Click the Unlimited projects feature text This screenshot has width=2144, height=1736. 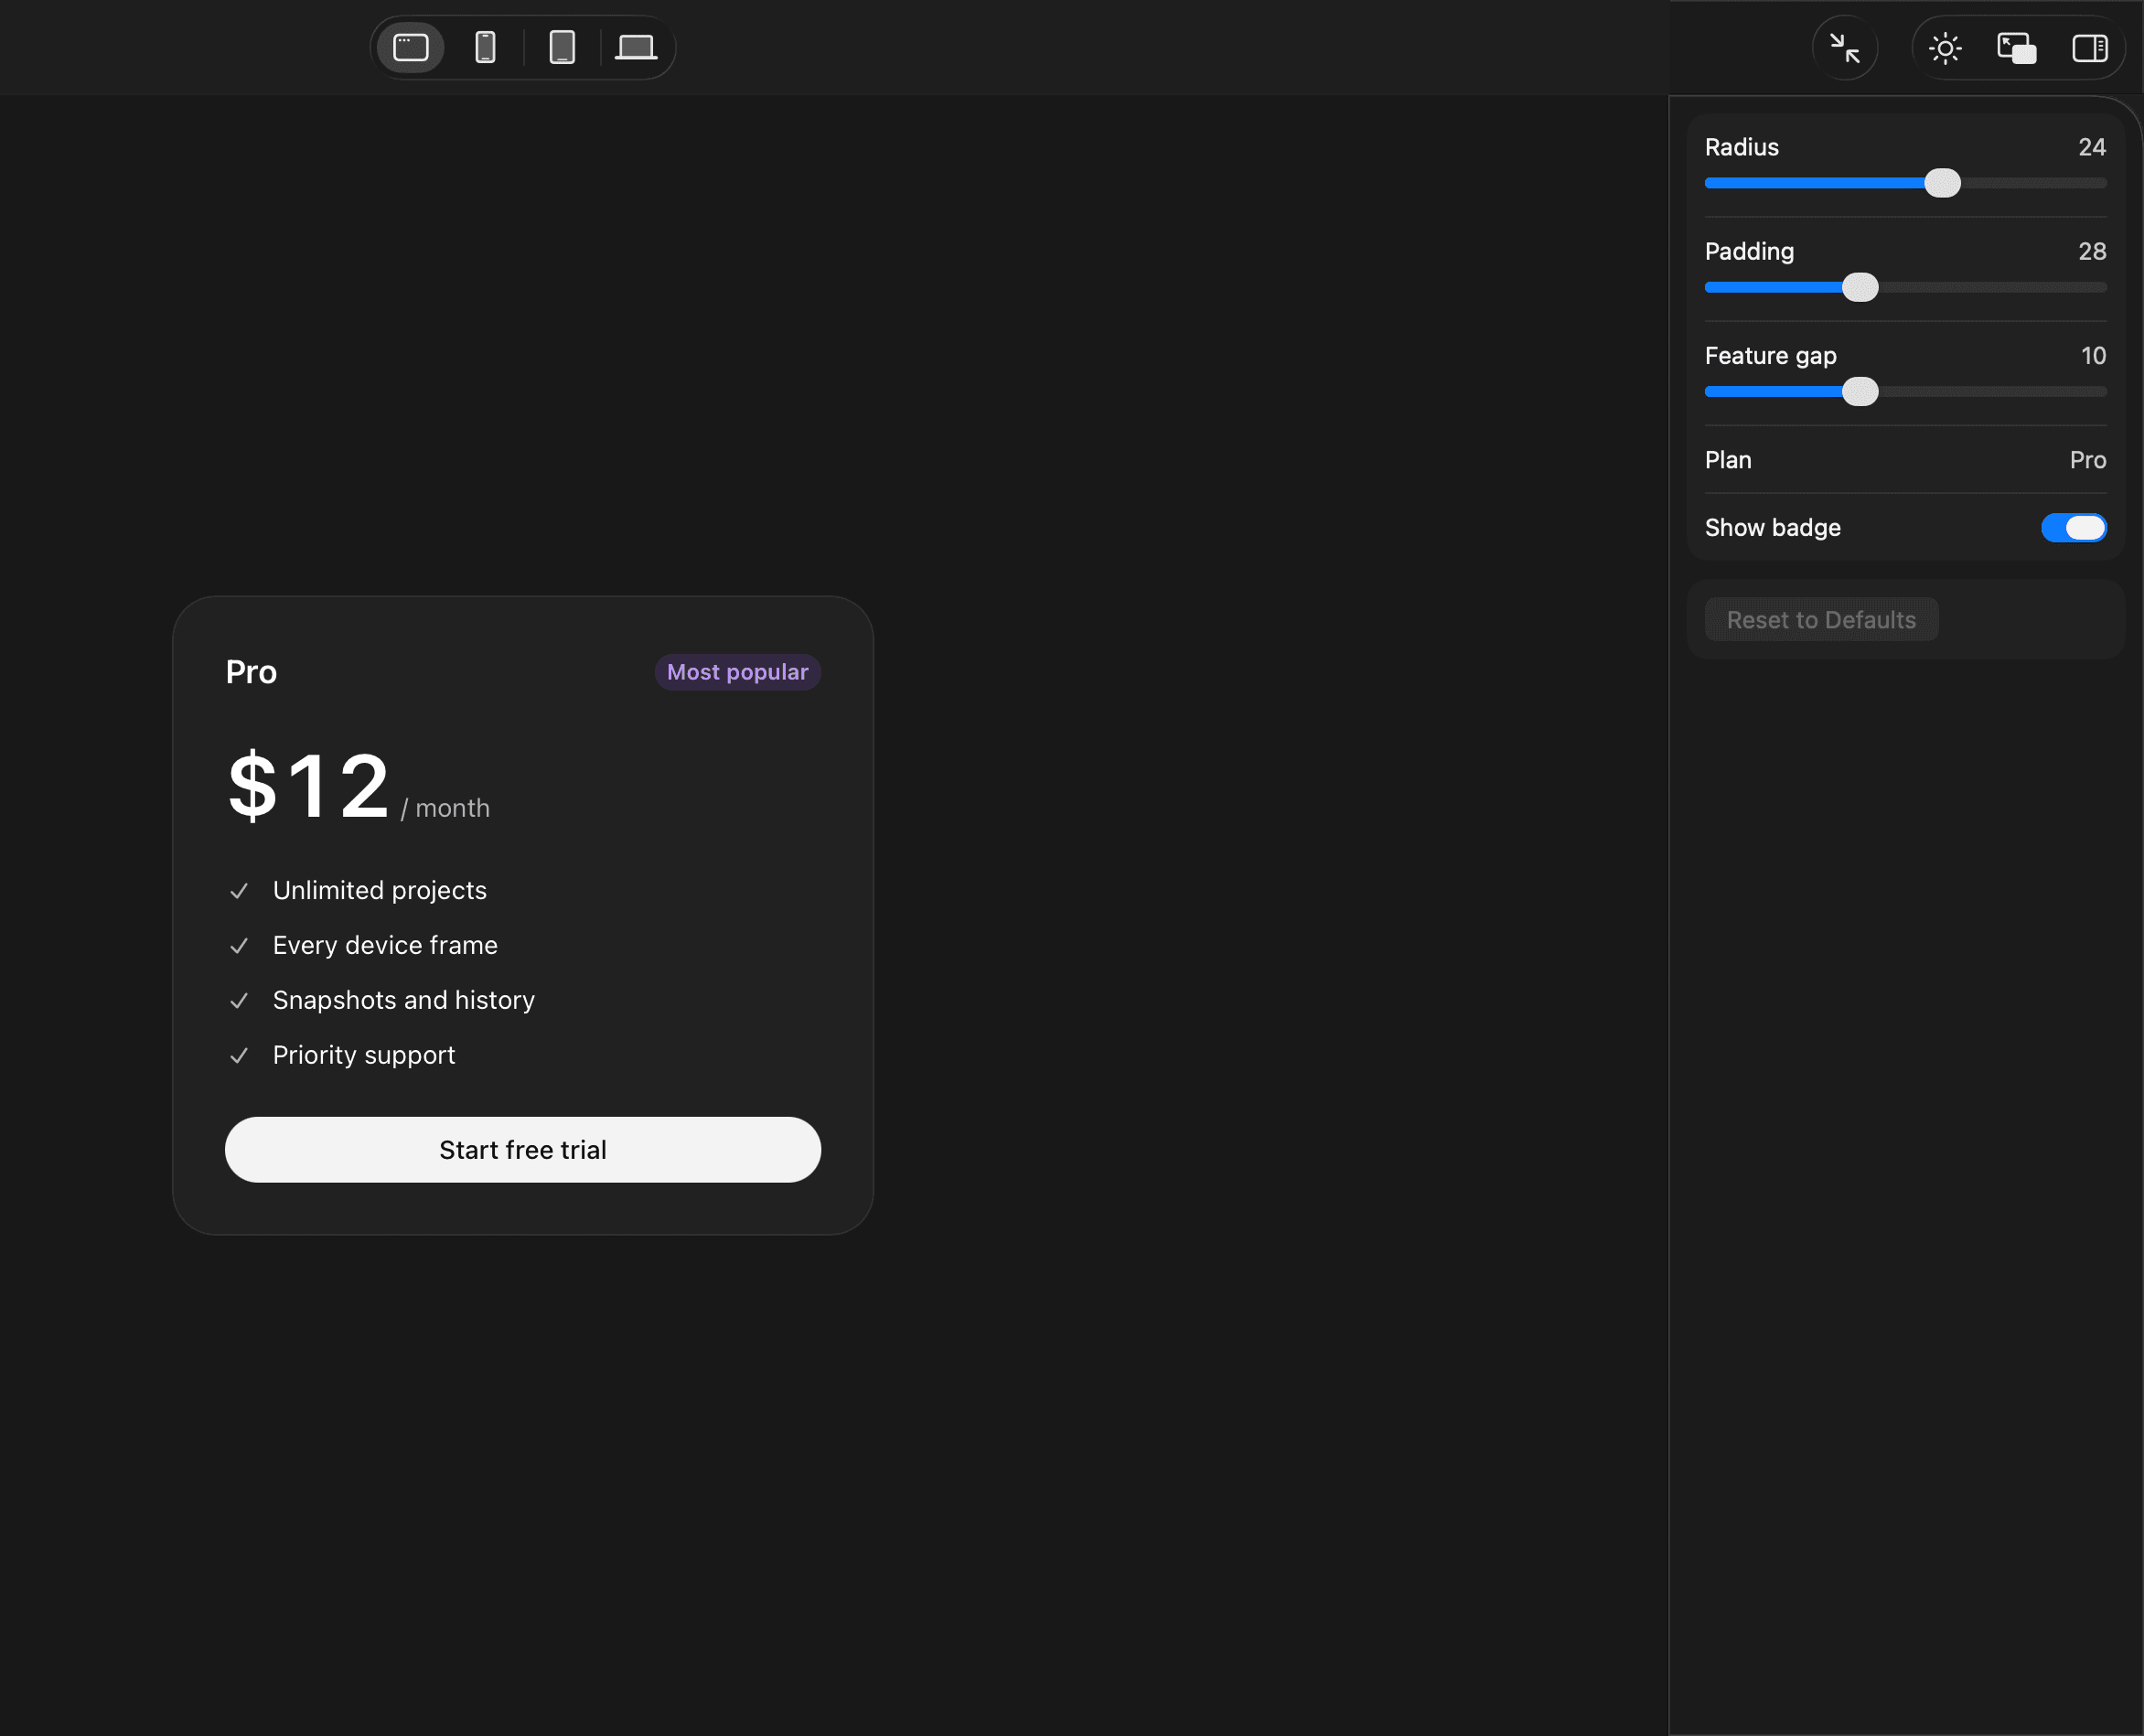click(380, 890)
